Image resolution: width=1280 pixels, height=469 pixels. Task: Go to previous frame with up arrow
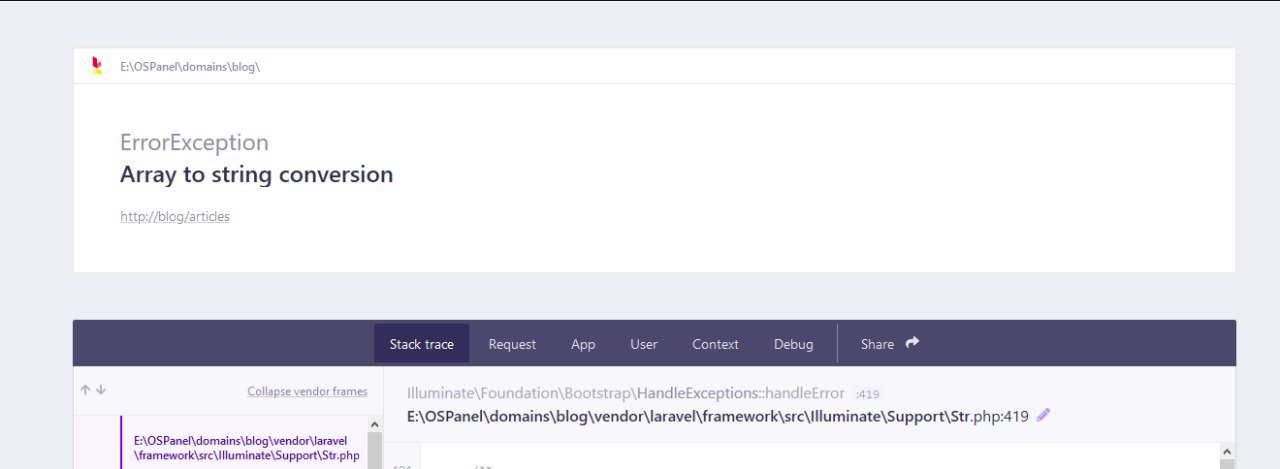tap(86, 390)
